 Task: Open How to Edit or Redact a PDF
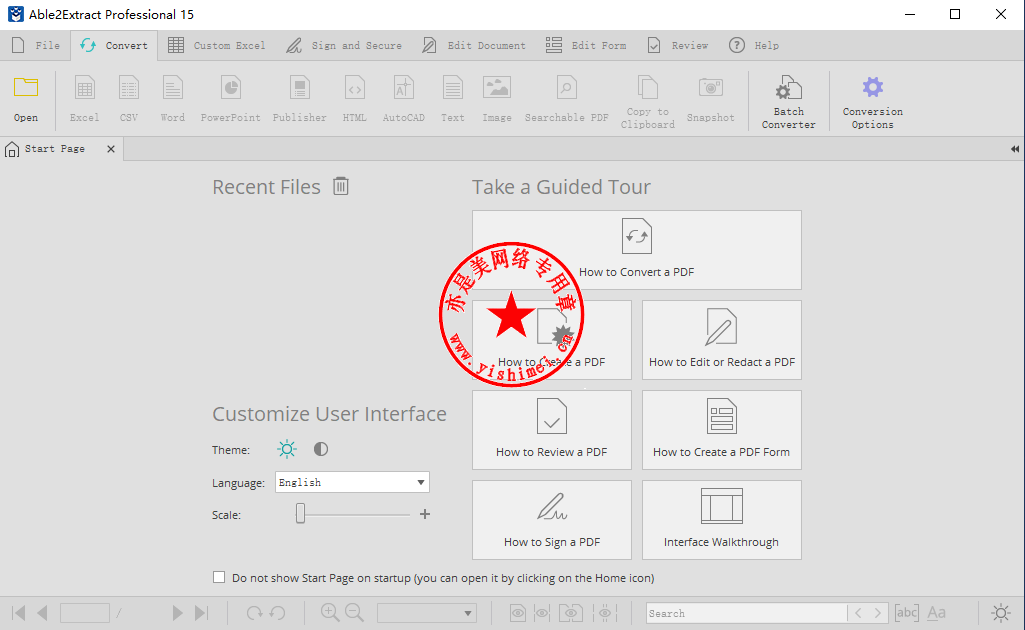click(722, 340)
